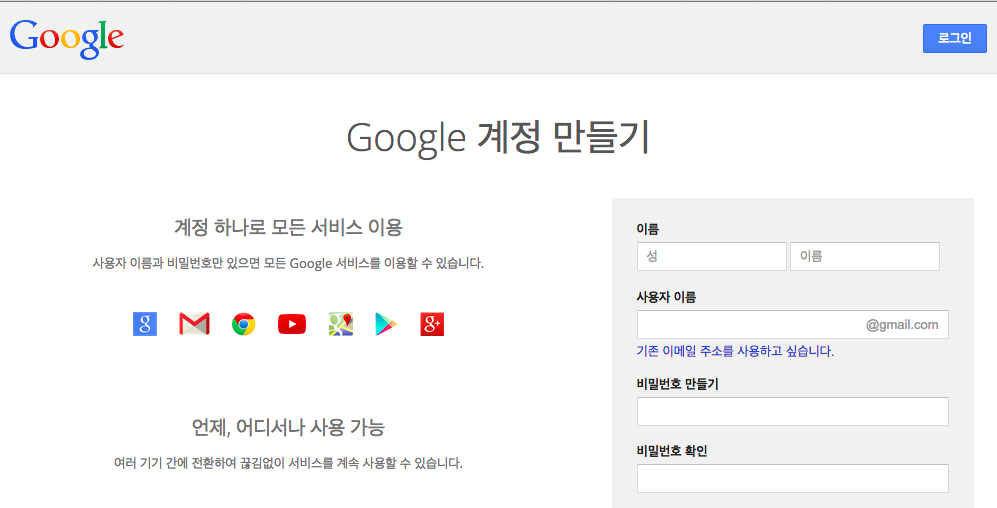Click the 언제, 어디서나 사용 가능 heading
Viewport: 997px width, 508px height.
coord(289,427)
